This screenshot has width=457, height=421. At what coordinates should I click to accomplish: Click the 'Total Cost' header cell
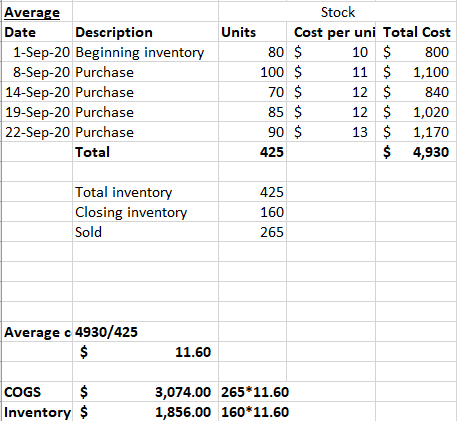[416, 32]
